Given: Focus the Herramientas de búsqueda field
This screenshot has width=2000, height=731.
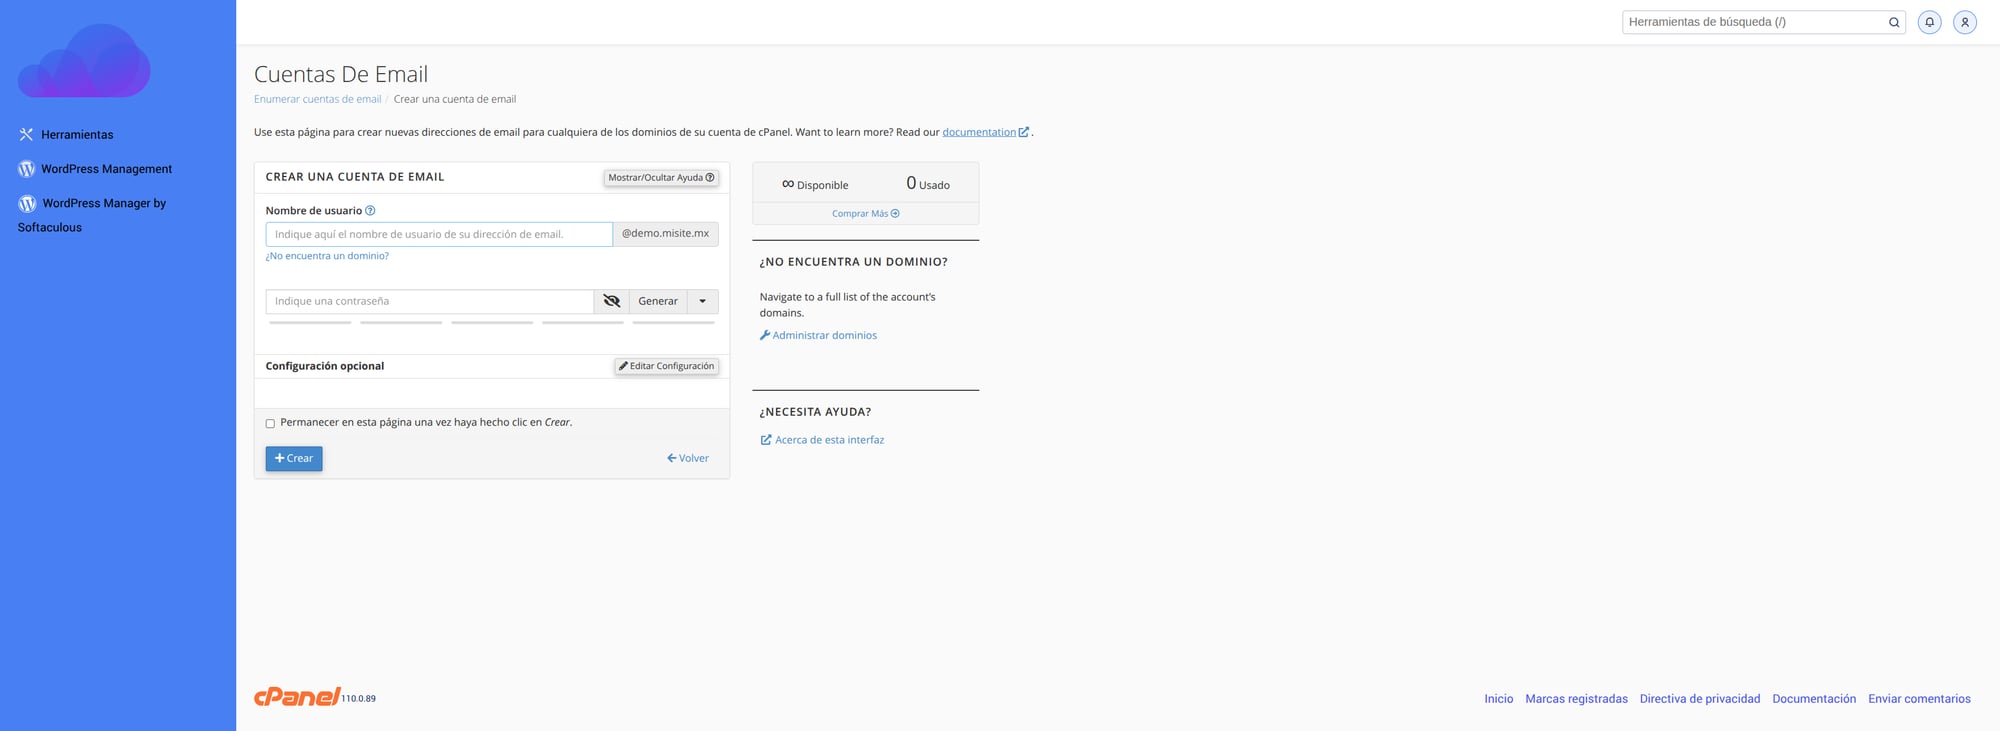Looking at the screenshot, I should [1754, 22].
